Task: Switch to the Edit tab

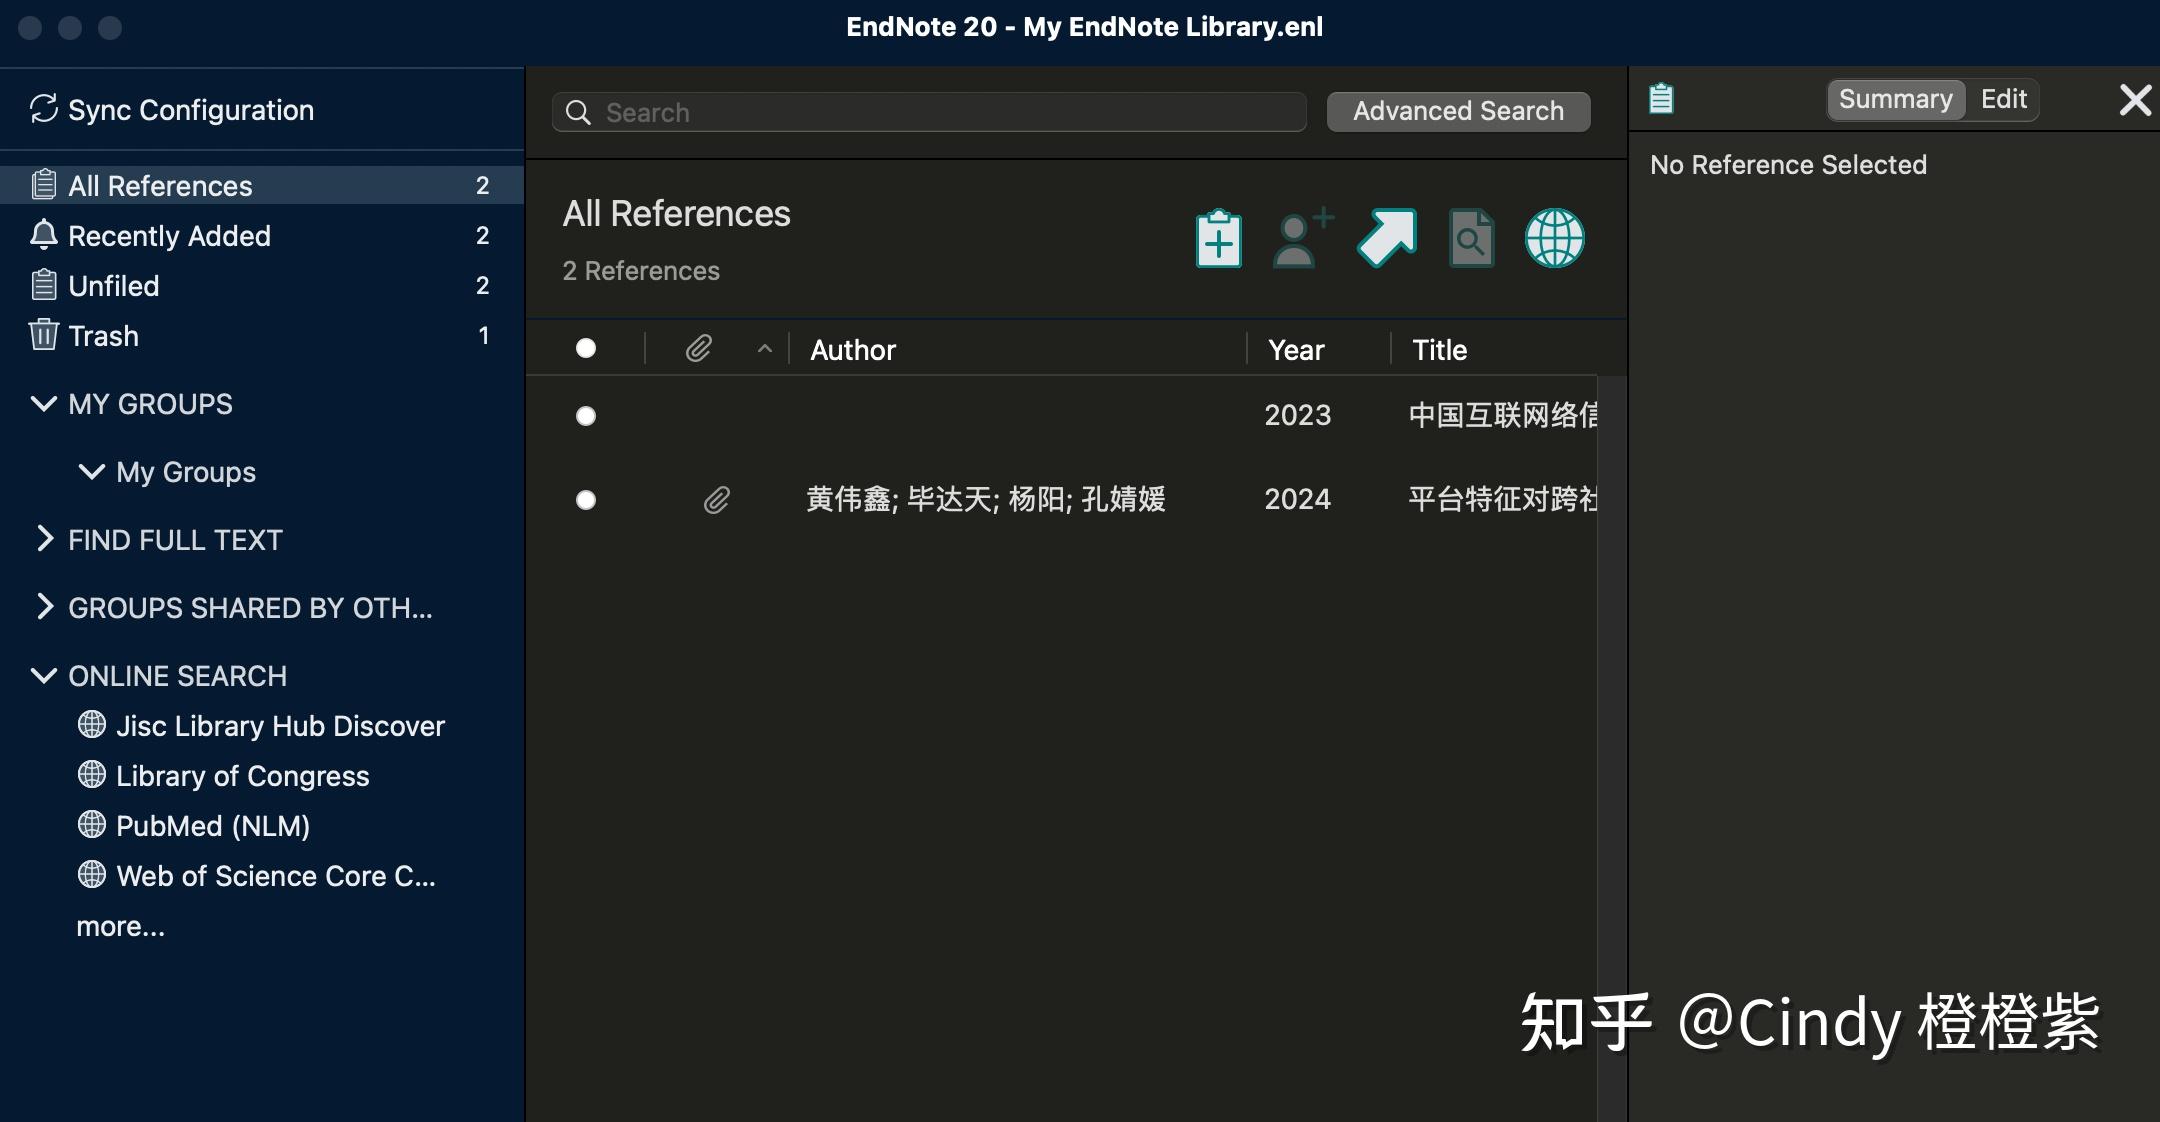Action: click(x=2003, y=99)
